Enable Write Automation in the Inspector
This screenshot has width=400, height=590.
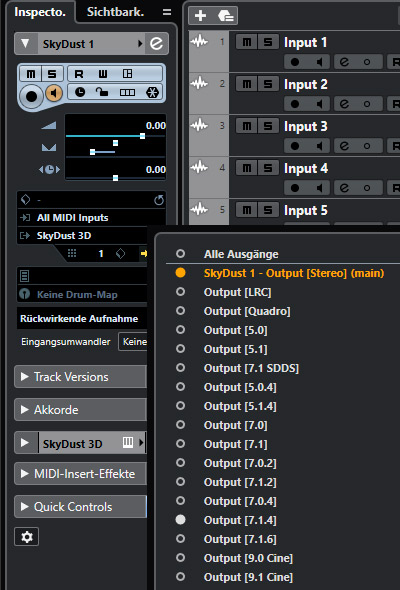pyautogui.click(x=103, y=74)
